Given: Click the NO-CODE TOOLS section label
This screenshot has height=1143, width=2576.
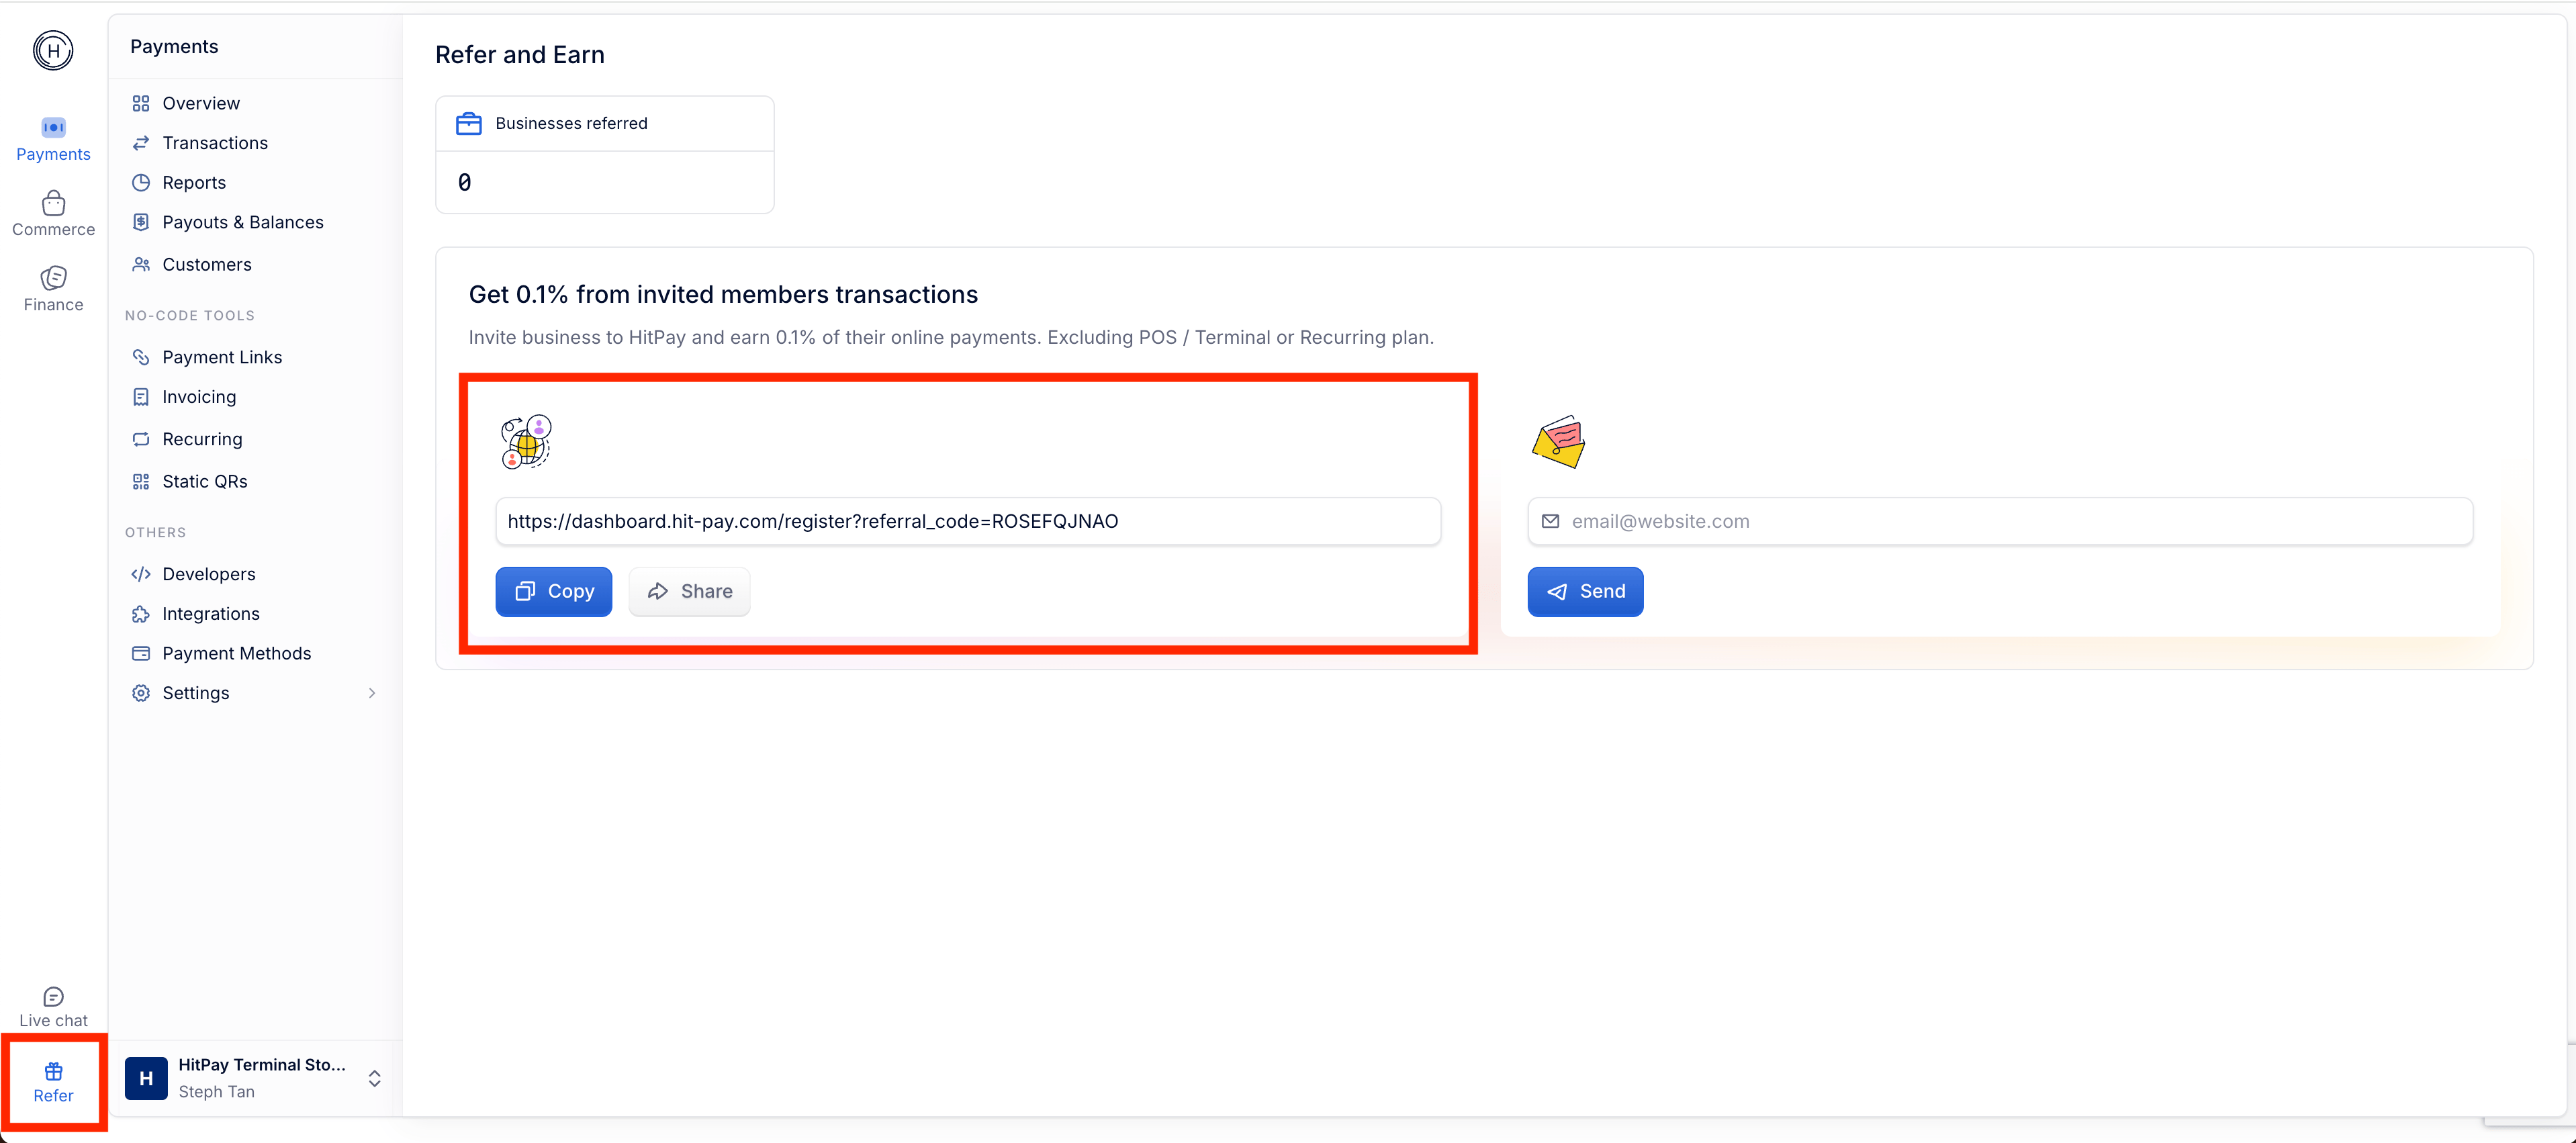Looking at the screenshot, I should click(x=190, y=315).
